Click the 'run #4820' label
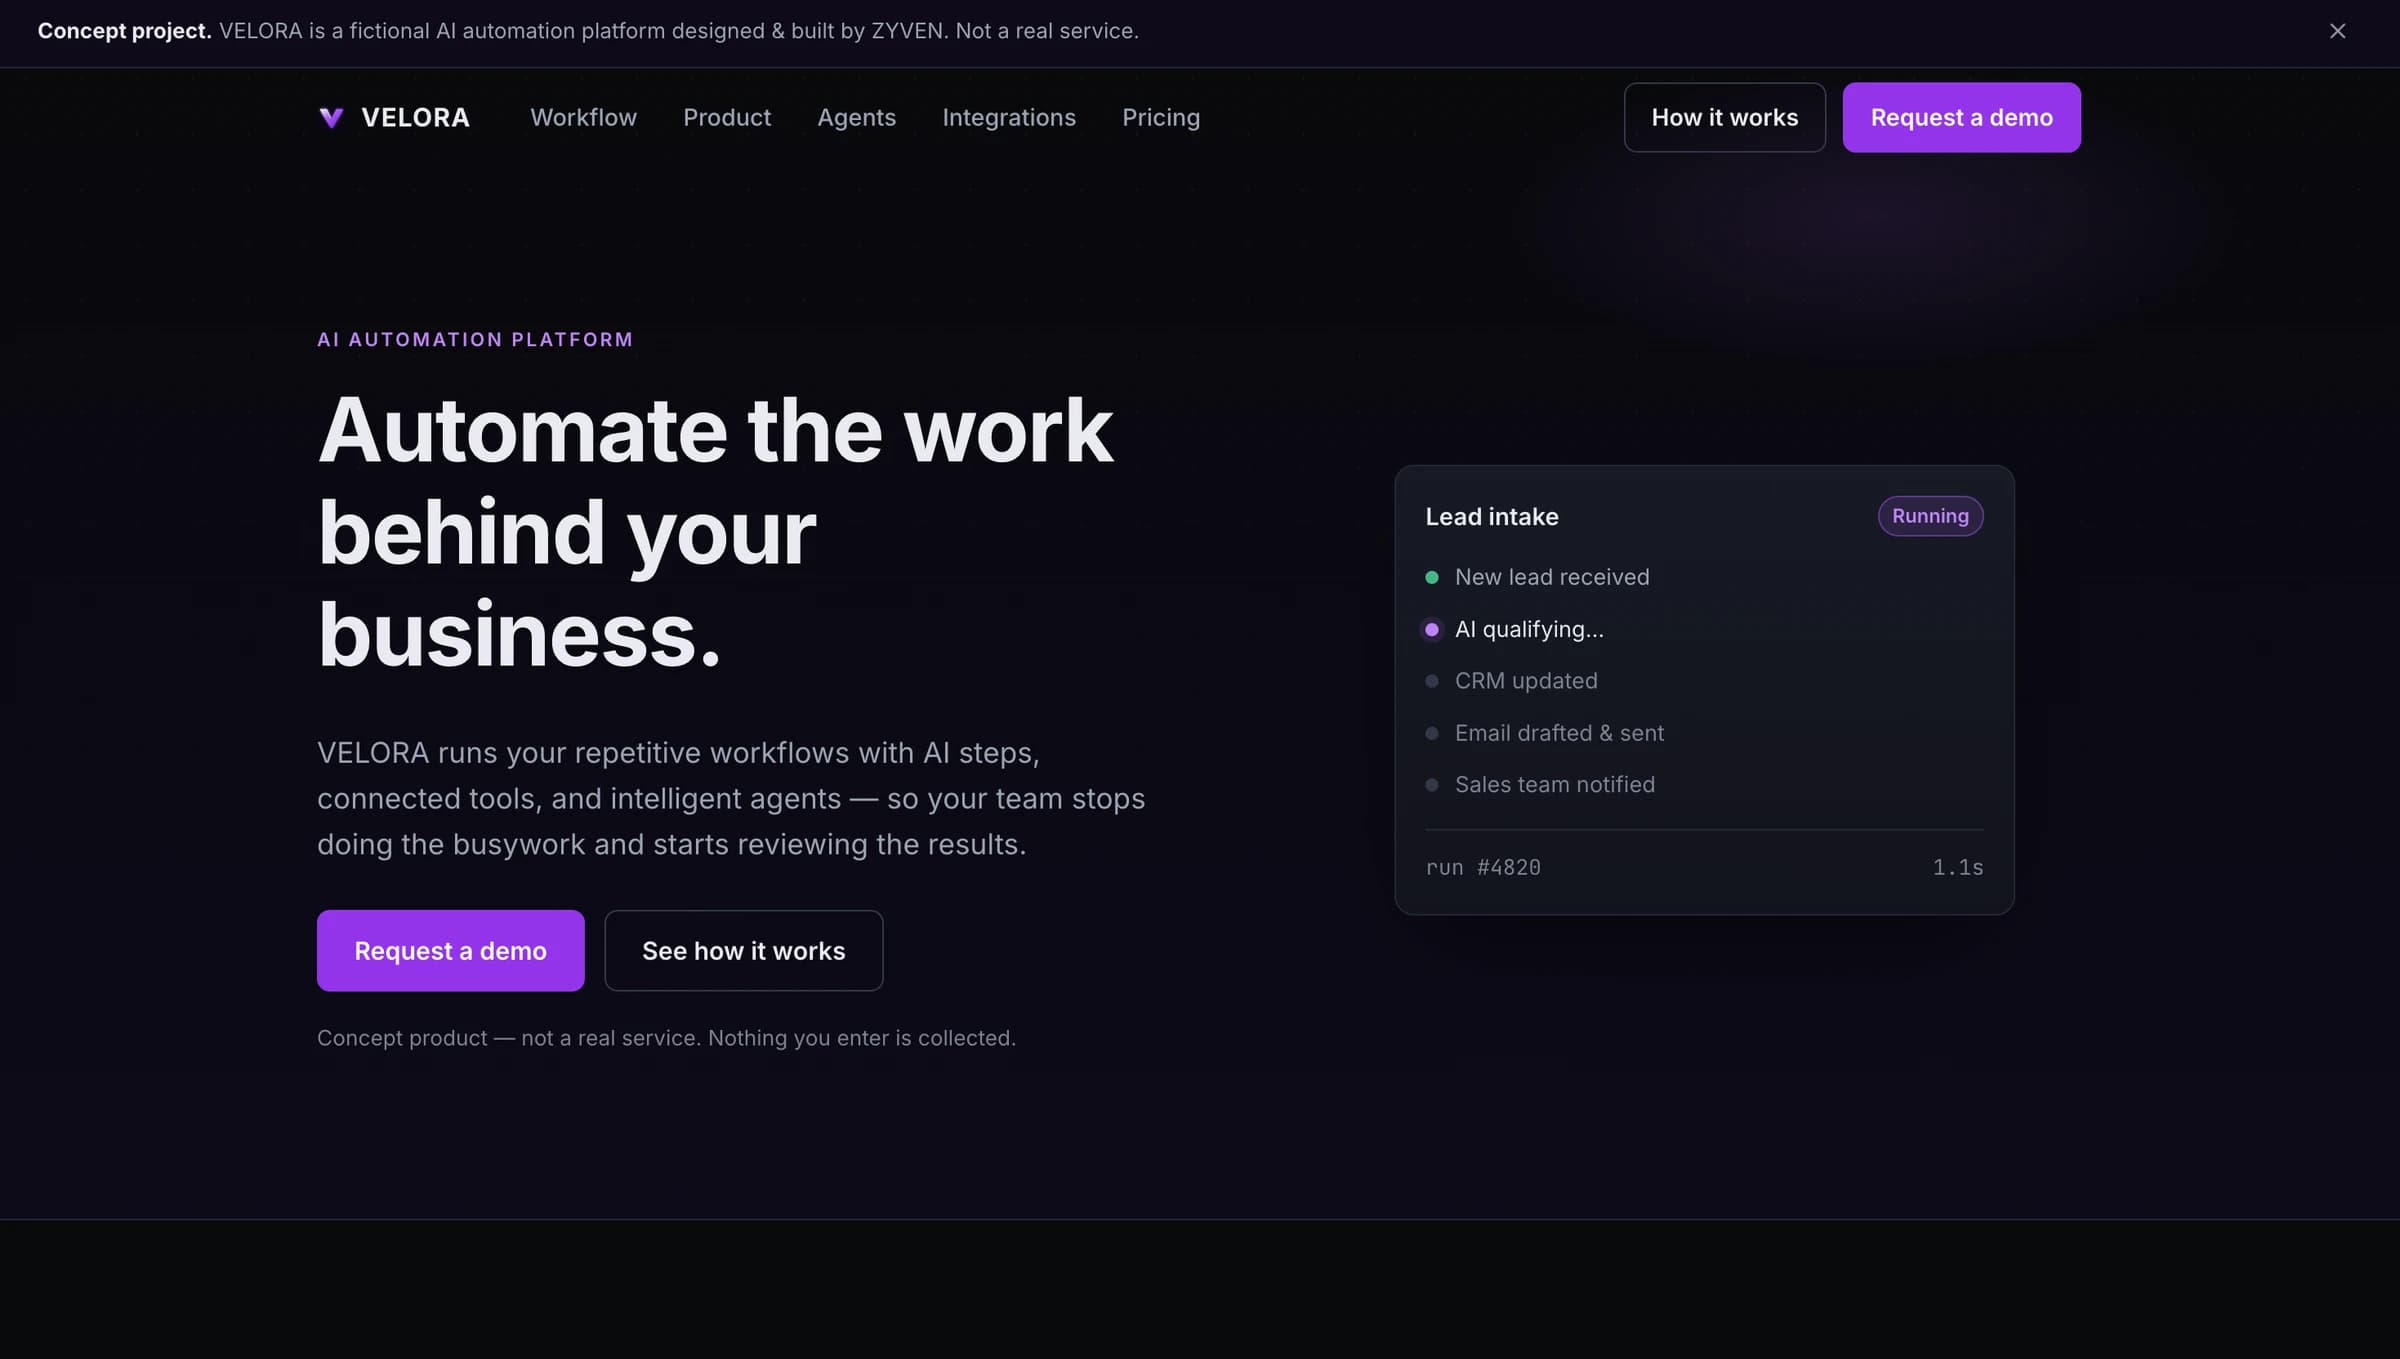This screenshot has width=2400, height=1359. (1483, 867)
